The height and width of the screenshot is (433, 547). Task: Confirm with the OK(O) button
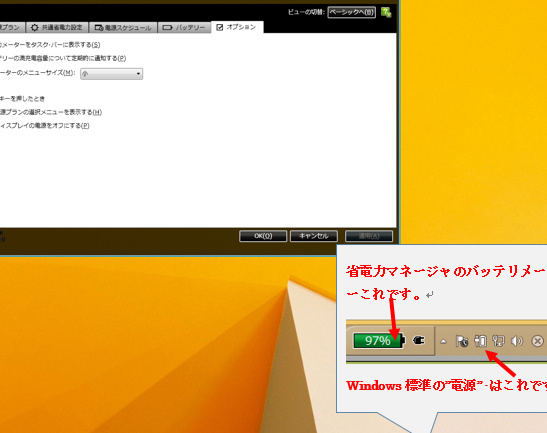pos(263,236)
